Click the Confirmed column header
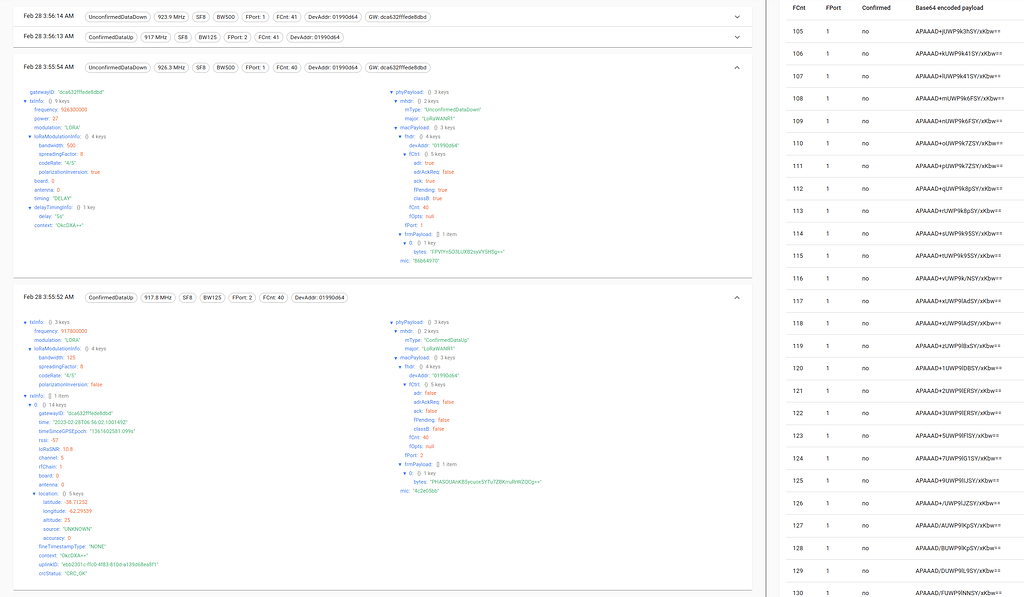The image size is (1024, 597). (875, 8)
